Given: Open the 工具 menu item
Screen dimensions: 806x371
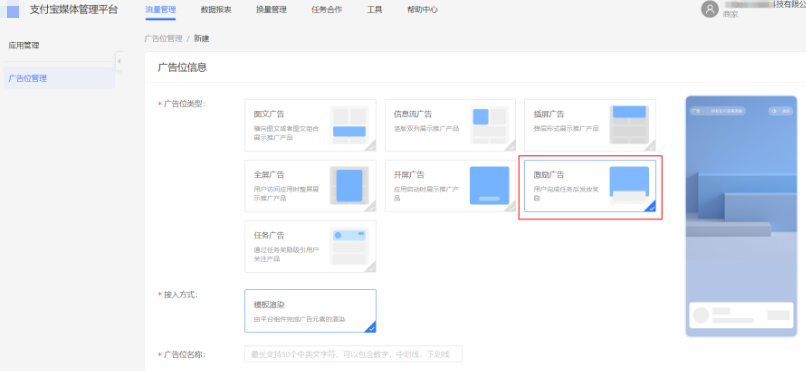Looking at the screenshot, I should (375, 10).
